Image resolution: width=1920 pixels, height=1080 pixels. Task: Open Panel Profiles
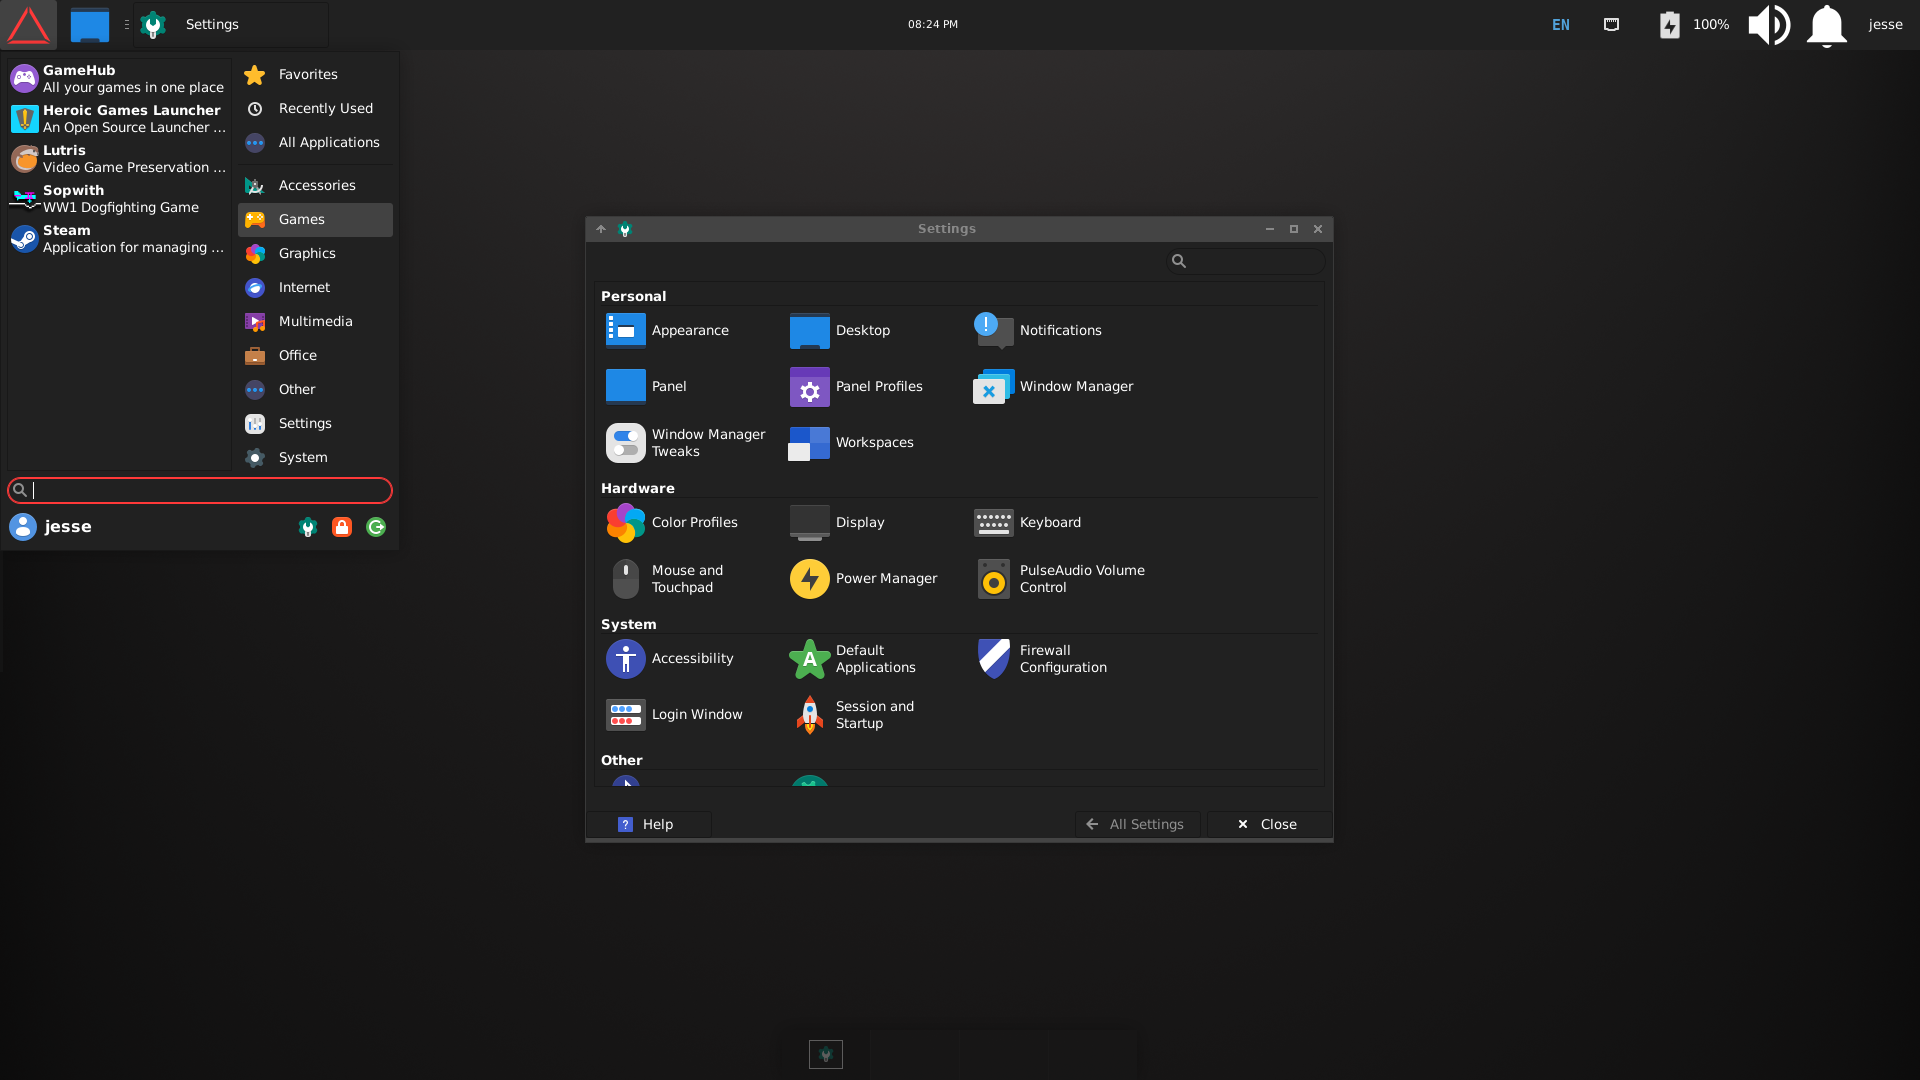click(x=856, y=386)
